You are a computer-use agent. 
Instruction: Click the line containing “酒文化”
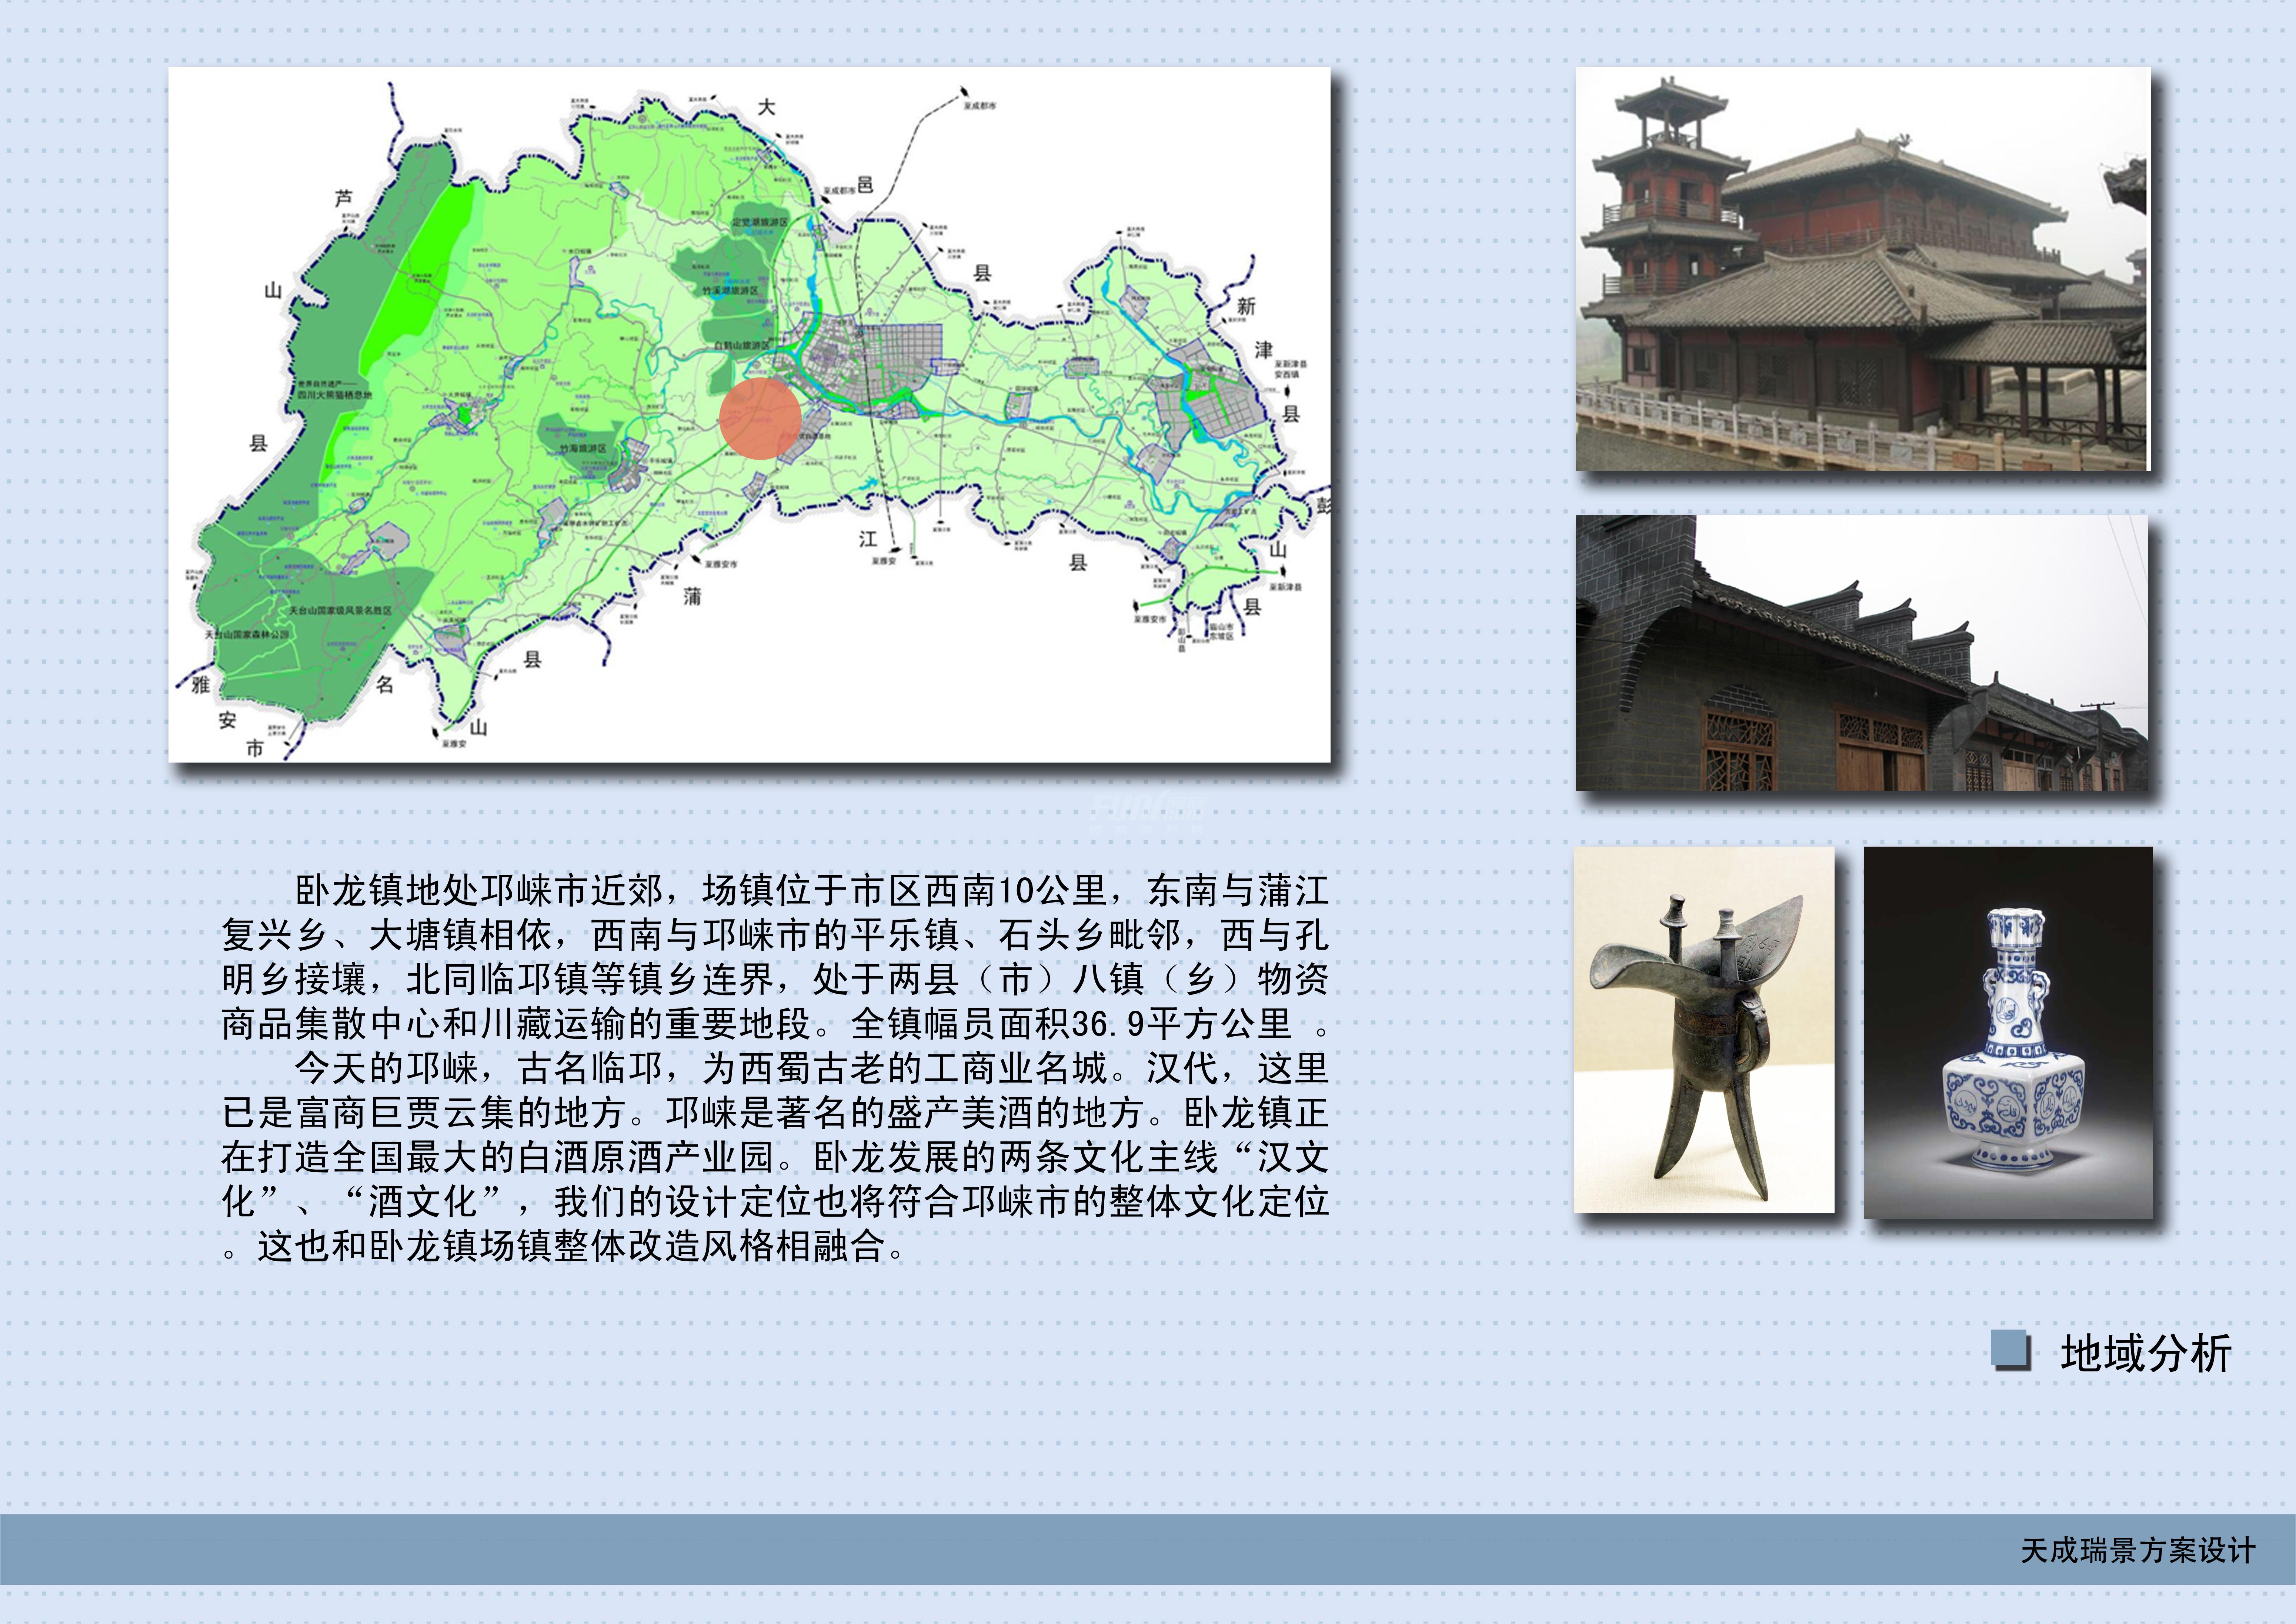pyautogui.click(x=775, y=1201)
